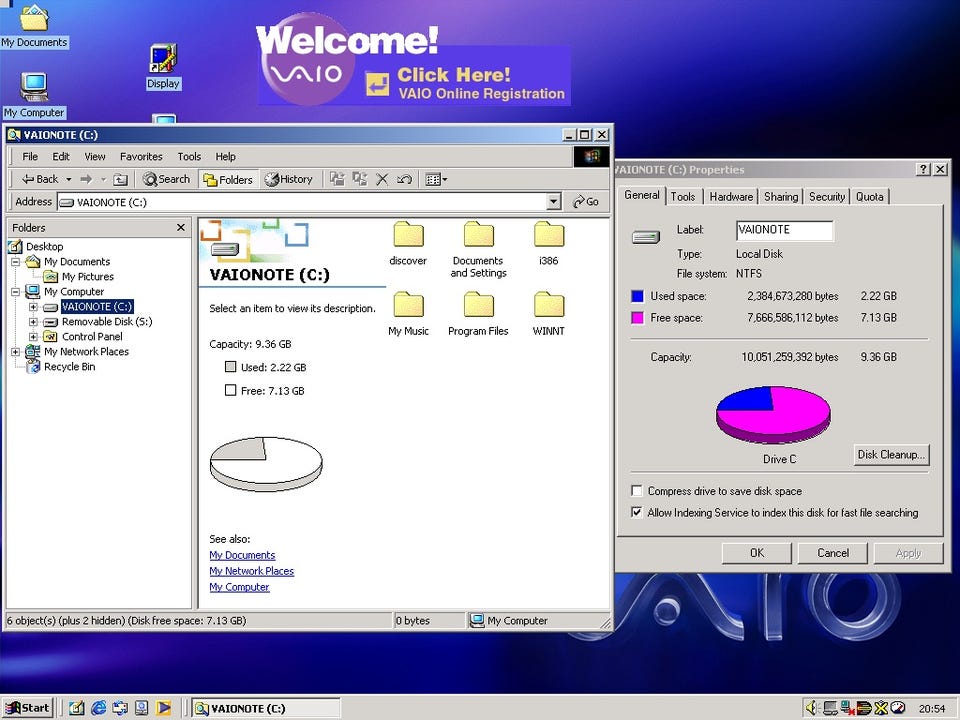
Task: Open the My Network Places link
Action: [x=252, y=571]
